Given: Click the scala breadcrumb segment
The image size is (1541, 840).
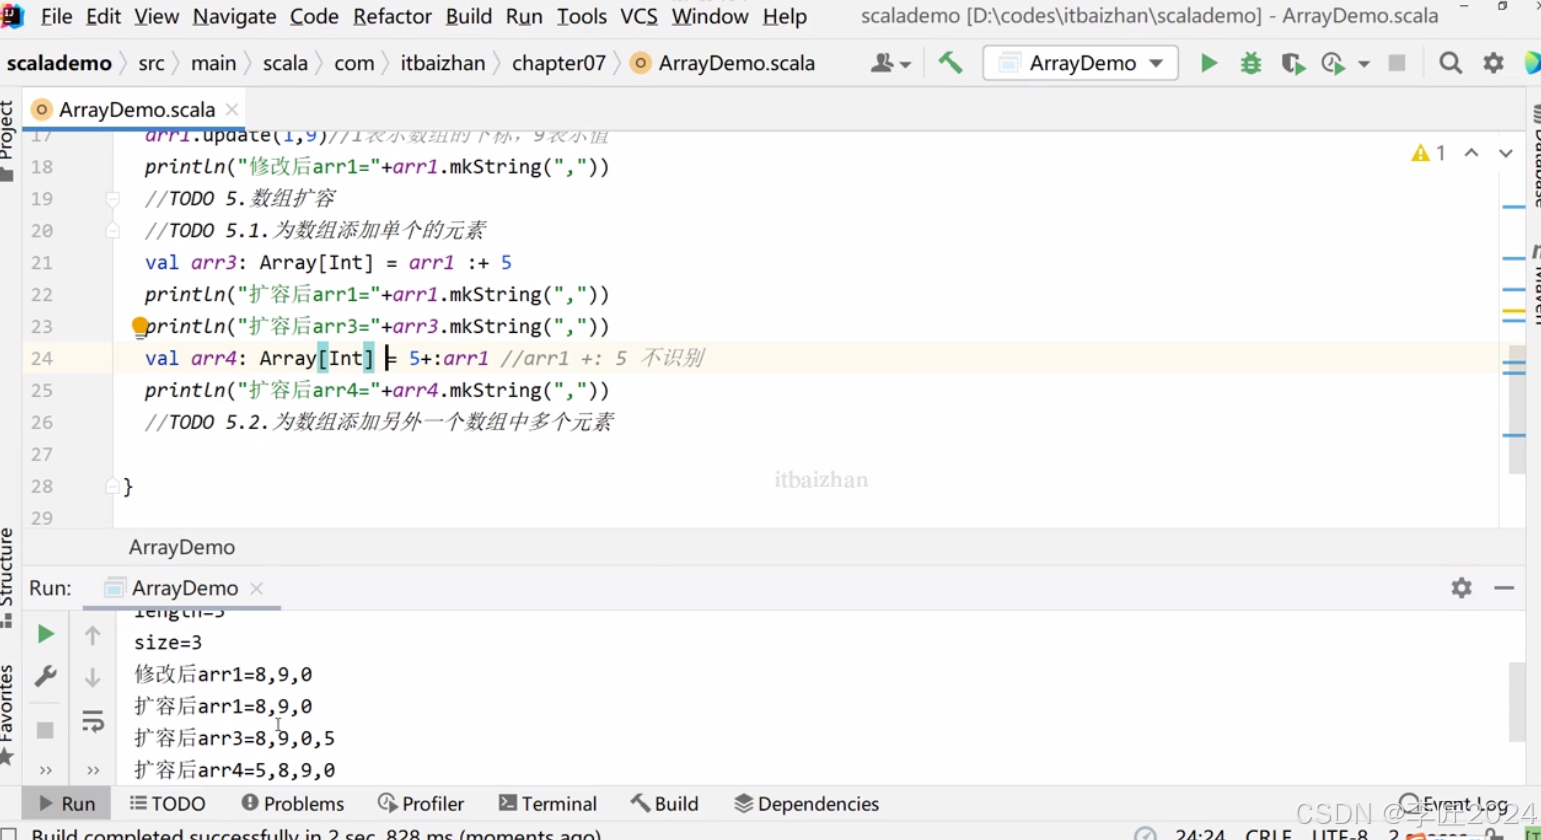Looking at the screenshot, I should click(285, 63).
